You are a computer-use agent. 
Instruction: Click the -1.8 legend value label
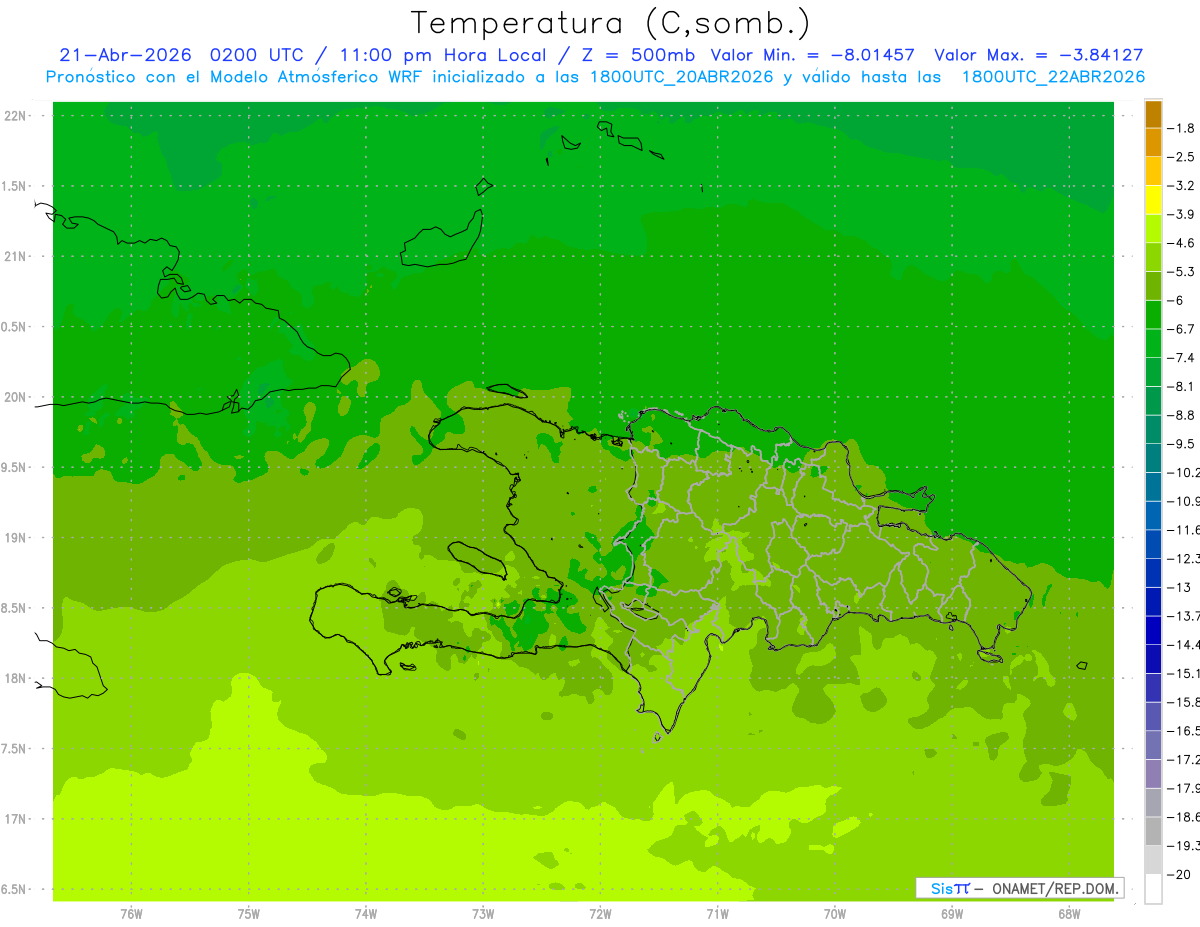pyautogui.click(x=1181, y=128)
